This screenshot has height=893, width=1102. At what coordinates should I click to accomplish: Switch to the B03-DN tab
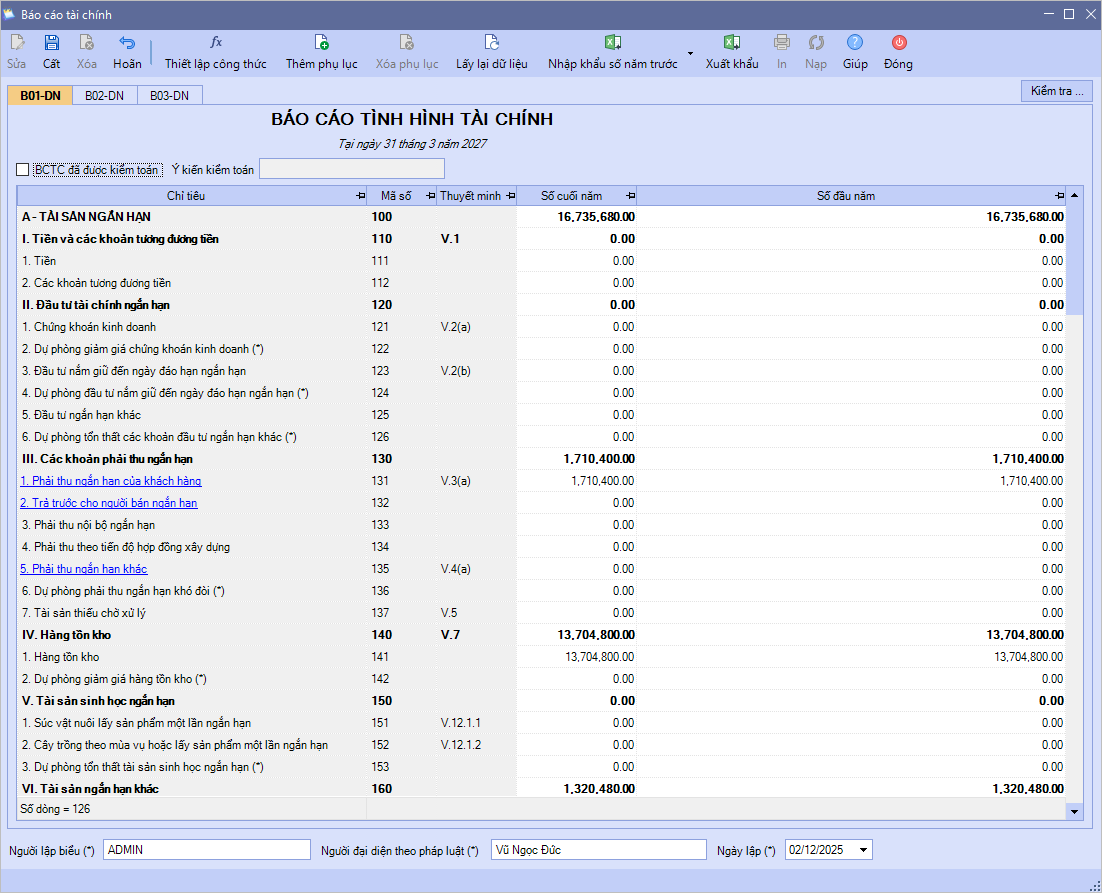point(169,96)
